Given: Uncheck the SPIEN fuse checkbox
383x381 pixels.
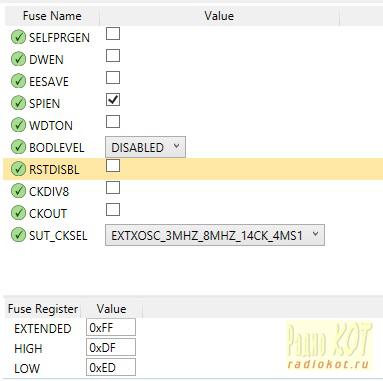Looking at the screenshot, I should click(x=113, y=100).
